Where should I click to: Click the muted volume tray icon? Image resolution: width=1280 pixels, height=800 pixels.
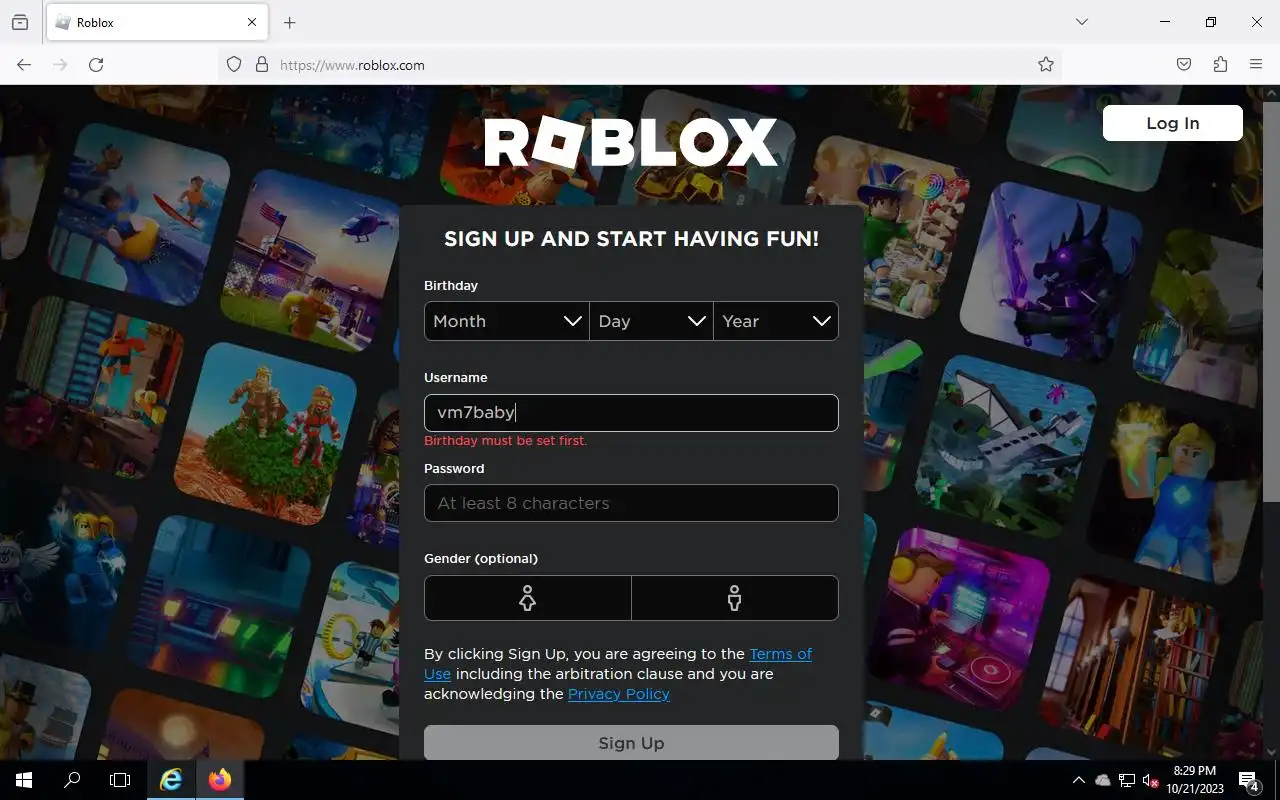[1150, 780]
